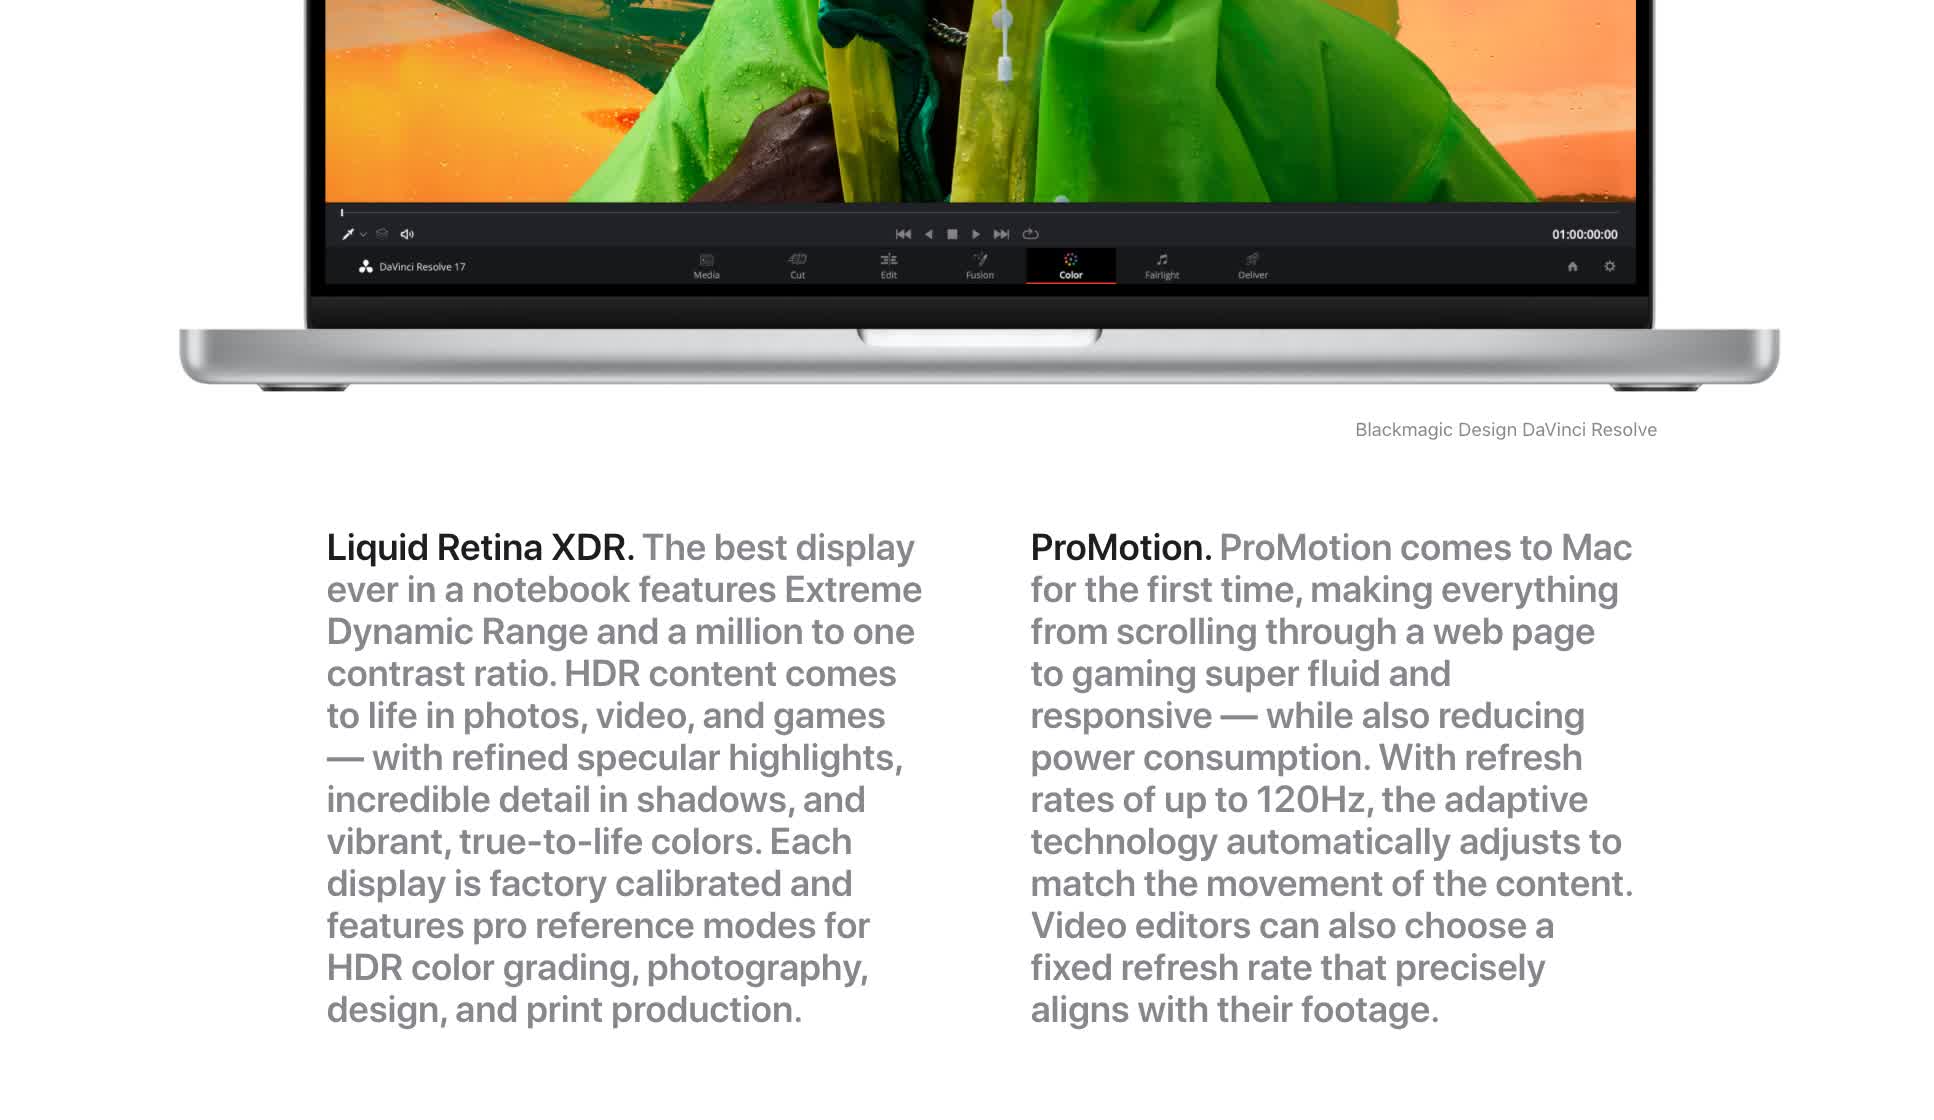Open the Media page

(x=706, y=267)
